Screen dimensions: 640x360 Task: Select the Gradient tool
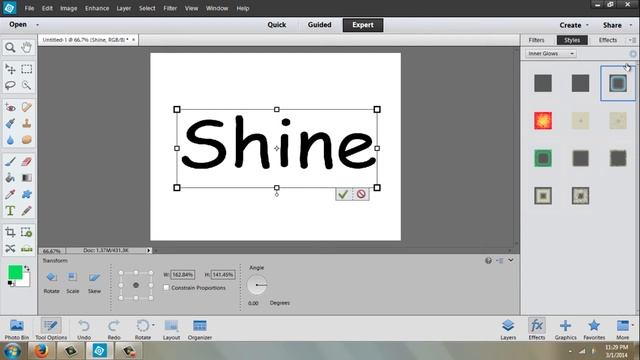[x=27, y=178]
